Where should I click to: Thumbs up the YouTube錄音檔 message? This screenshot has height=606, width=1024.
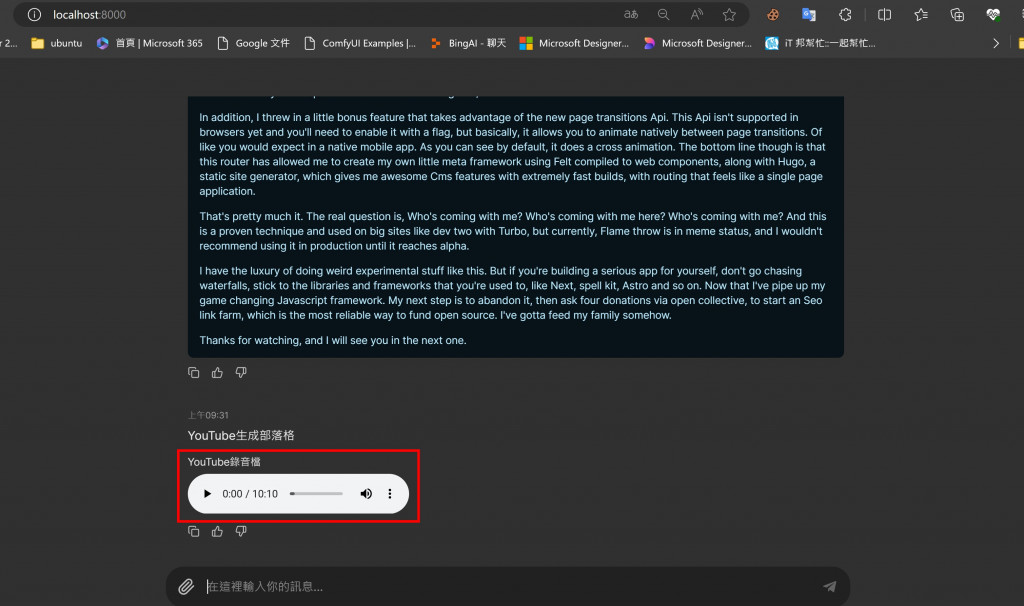tap(217, 532)
